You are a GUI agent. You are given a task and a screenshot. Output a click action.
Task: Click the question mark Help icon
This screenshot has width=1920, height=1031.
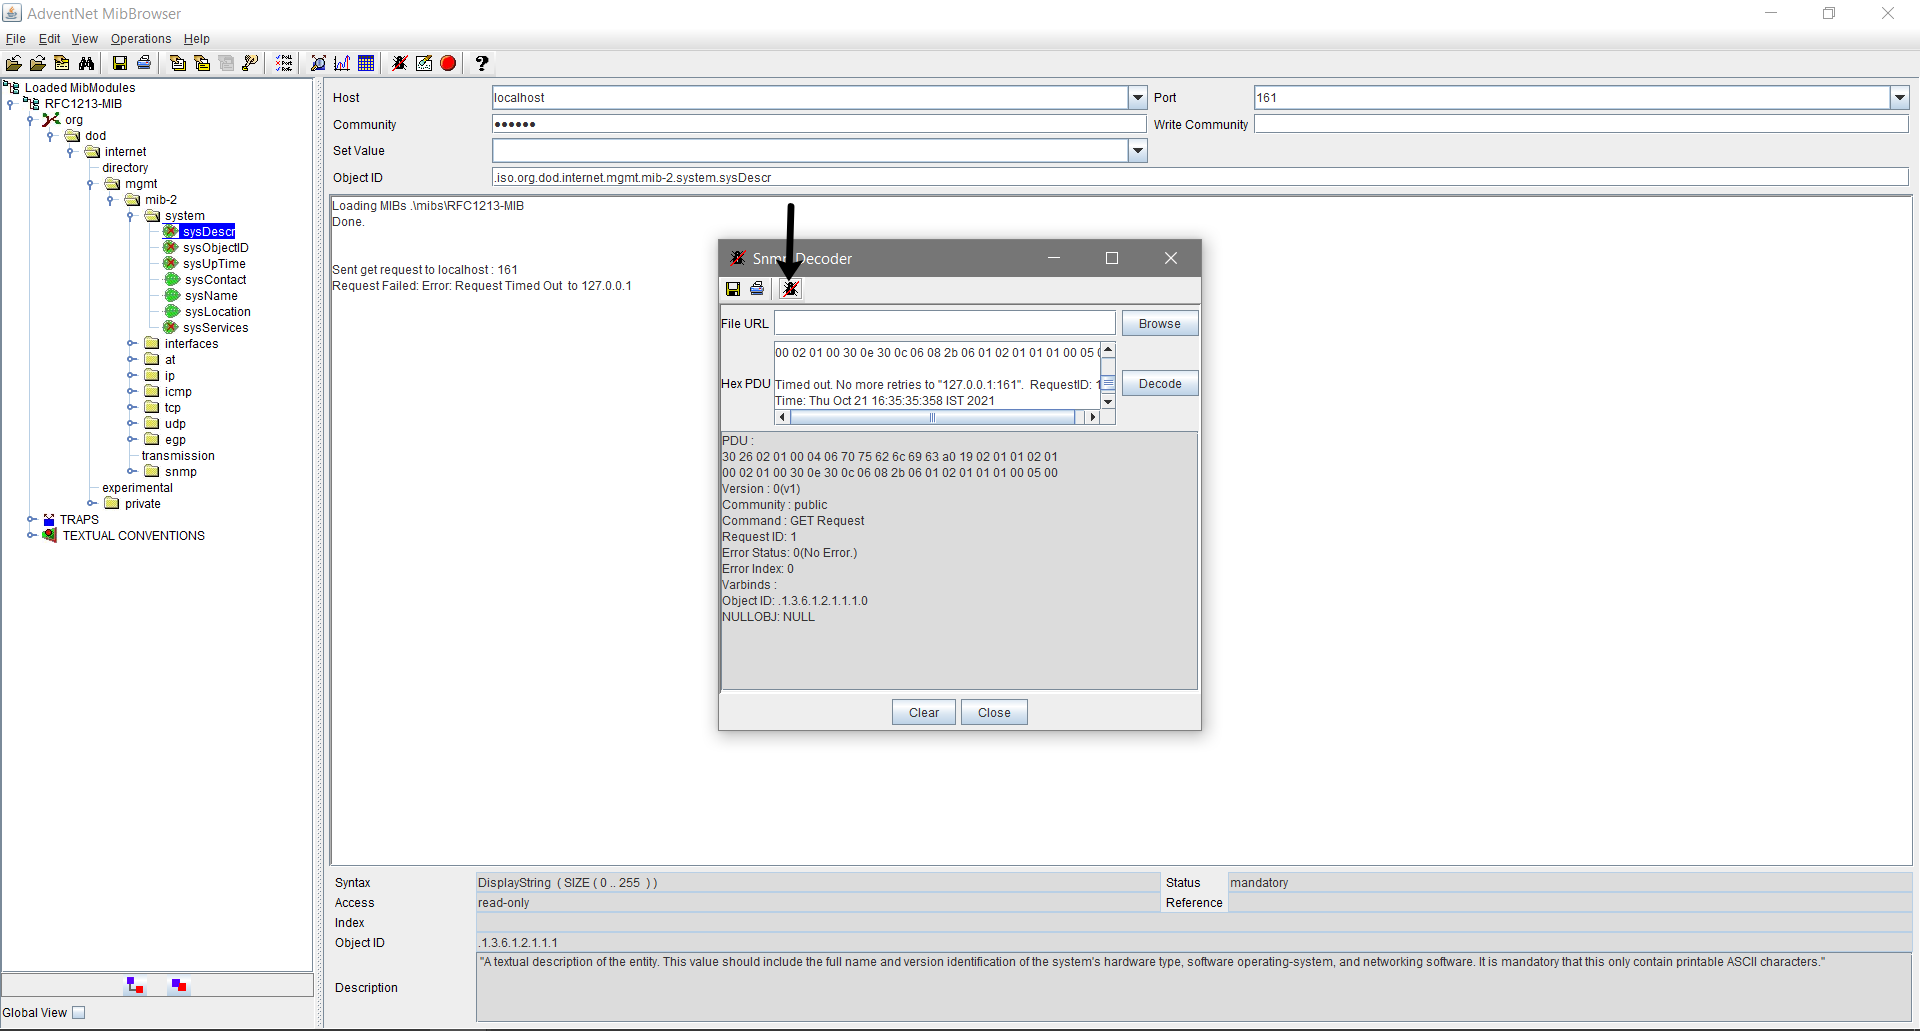[x=482, y=63]
